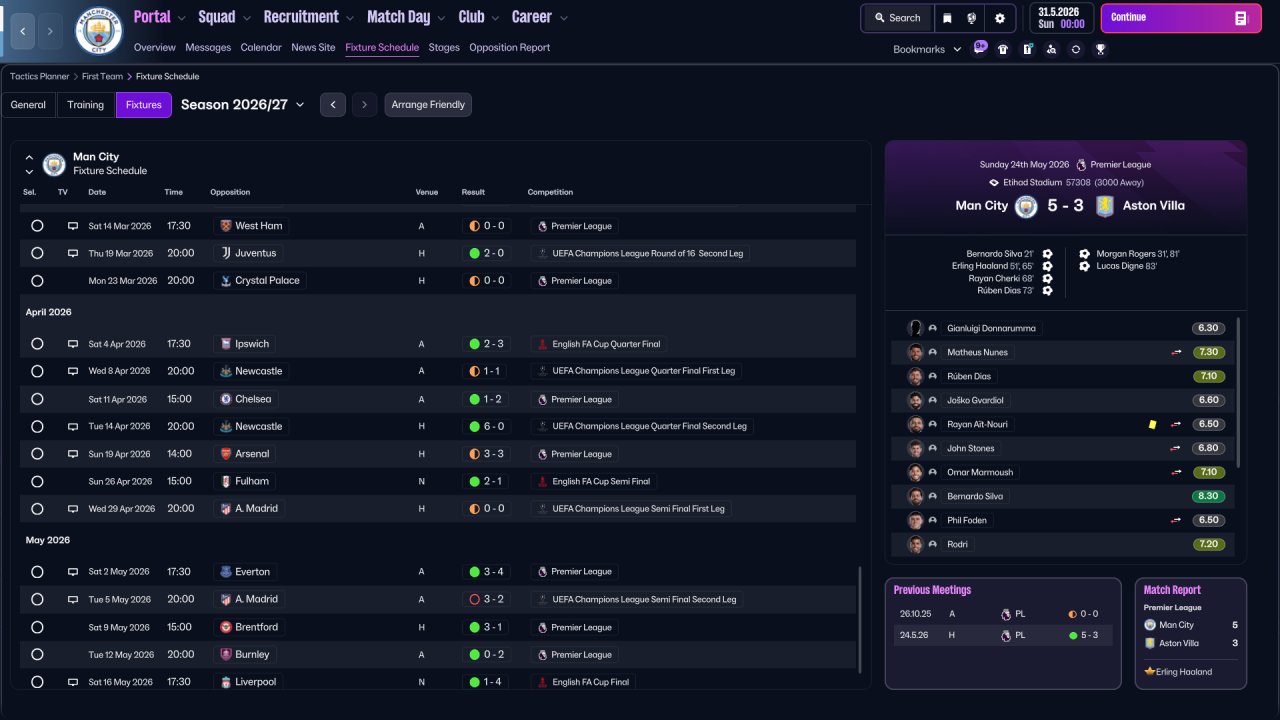The height and width of the screenshot is (720, 1280).
Task: Select the Arsenal fixture radio button
Action: point(37,454)
